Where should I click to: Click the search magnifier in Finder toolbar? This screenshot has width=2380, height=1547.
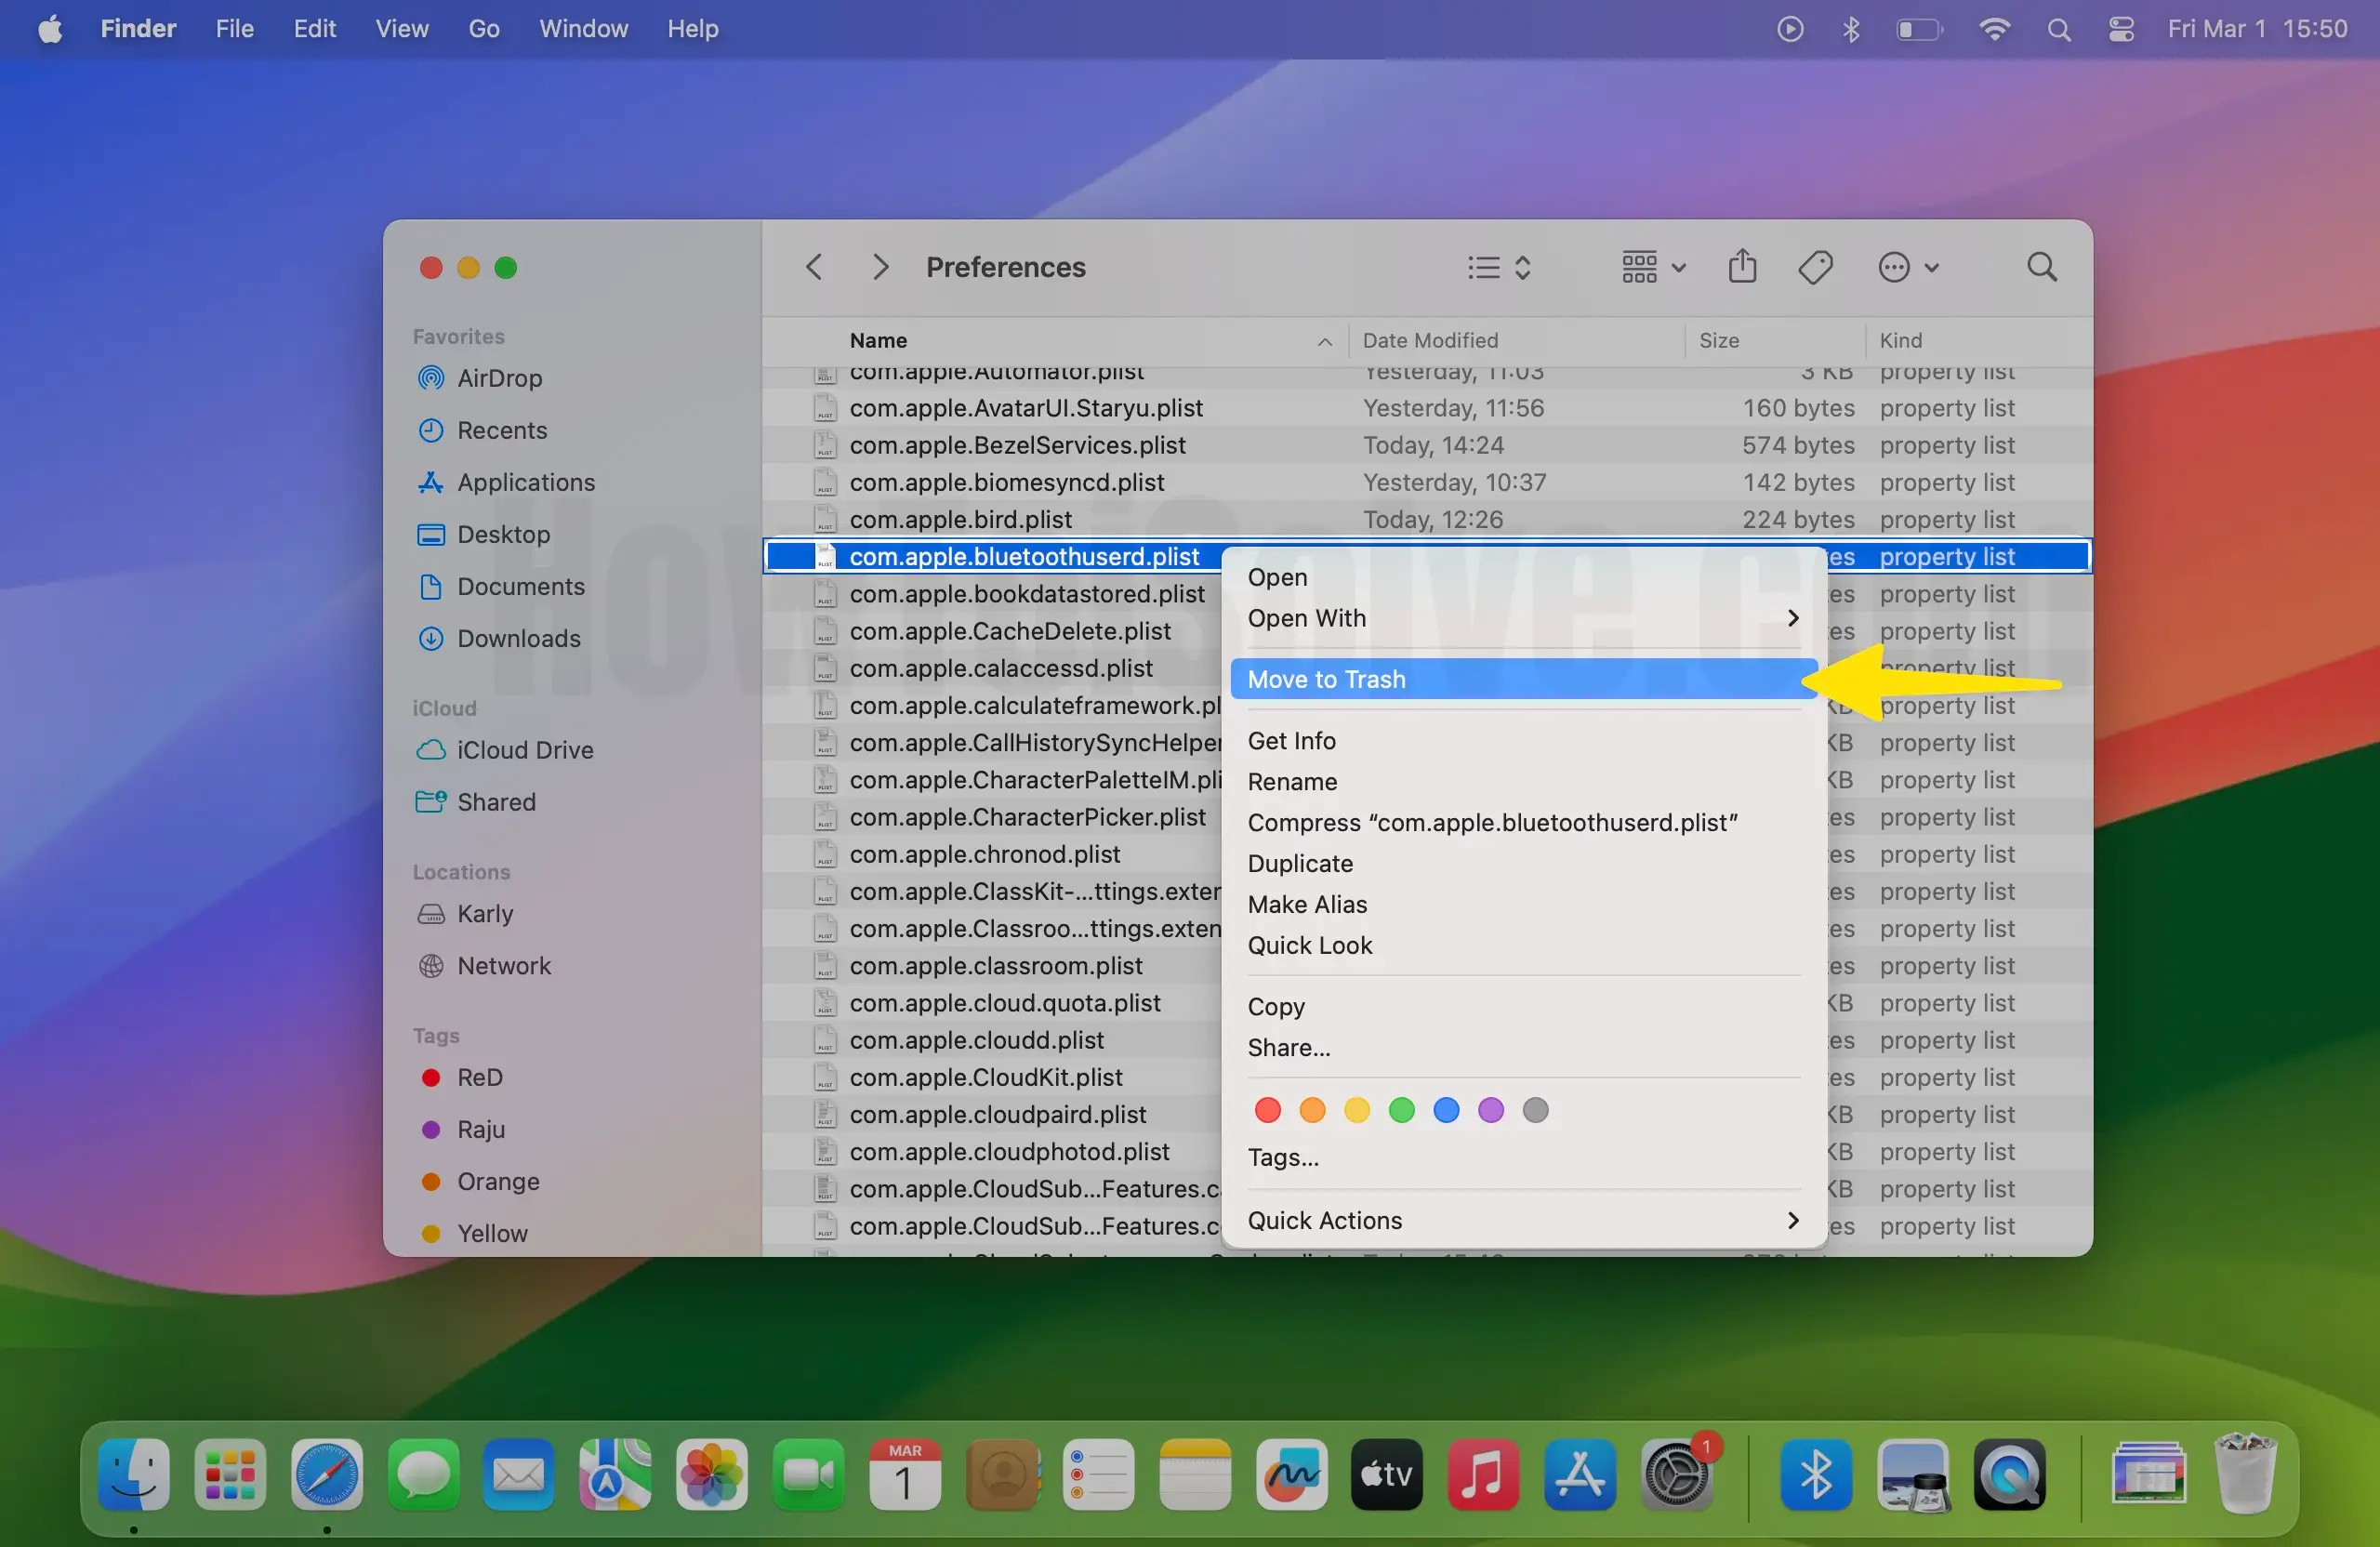[2041, 267]
